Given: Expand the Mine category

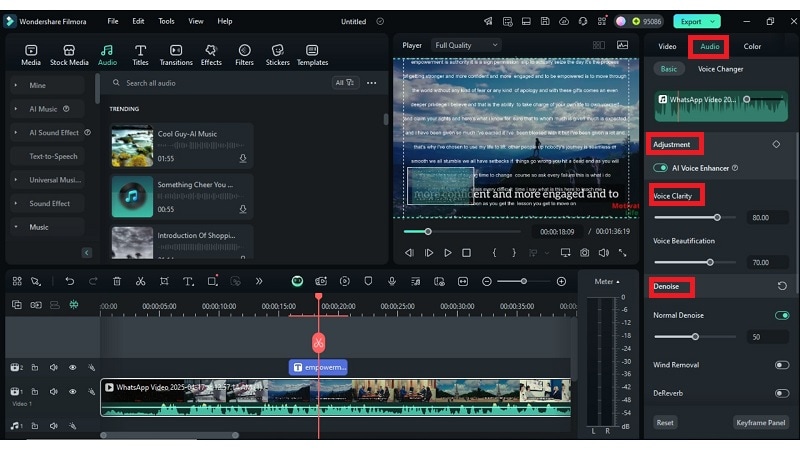Looking at the screenshot, I should tap(15, 85).
